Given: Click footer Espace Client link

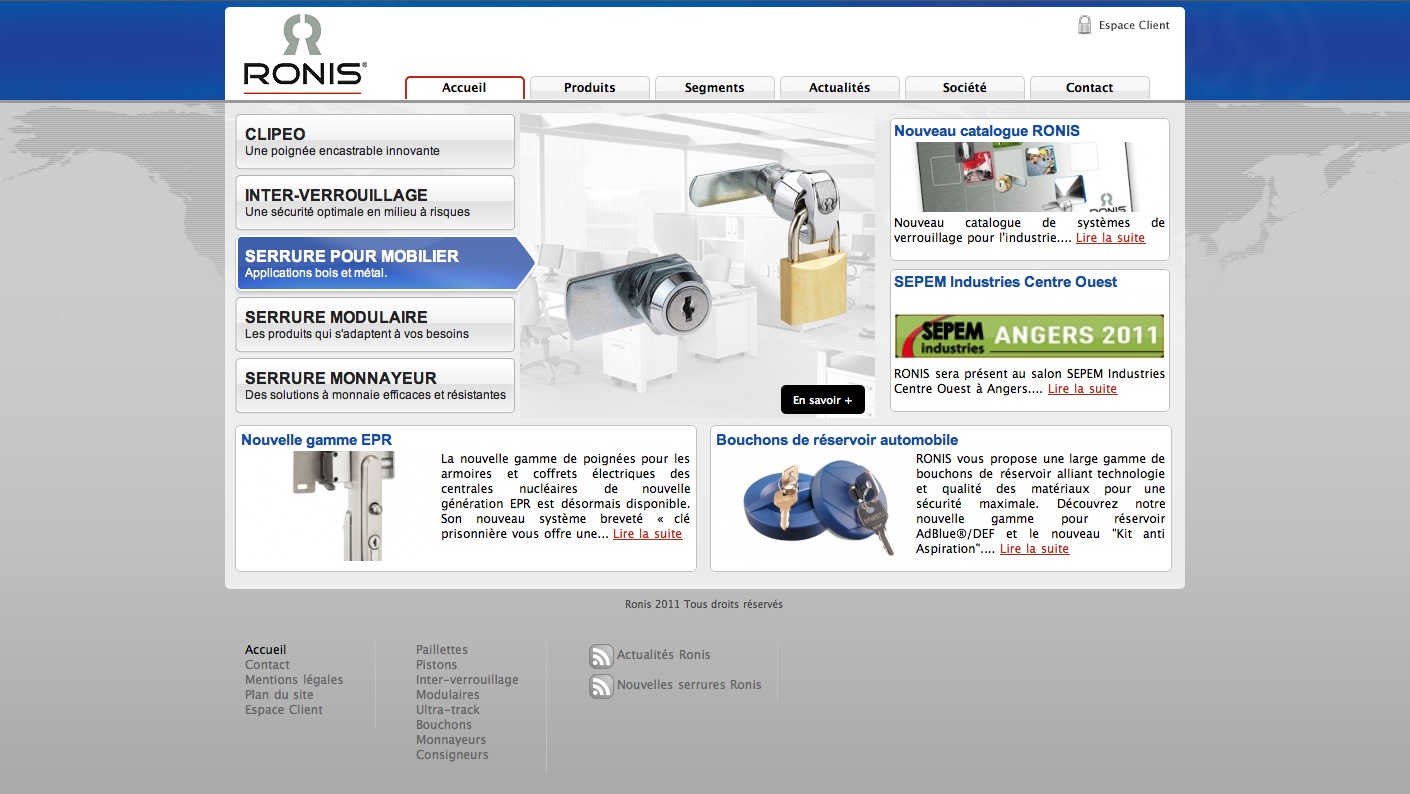Looking at the screenshot, I should coord(284,710).
